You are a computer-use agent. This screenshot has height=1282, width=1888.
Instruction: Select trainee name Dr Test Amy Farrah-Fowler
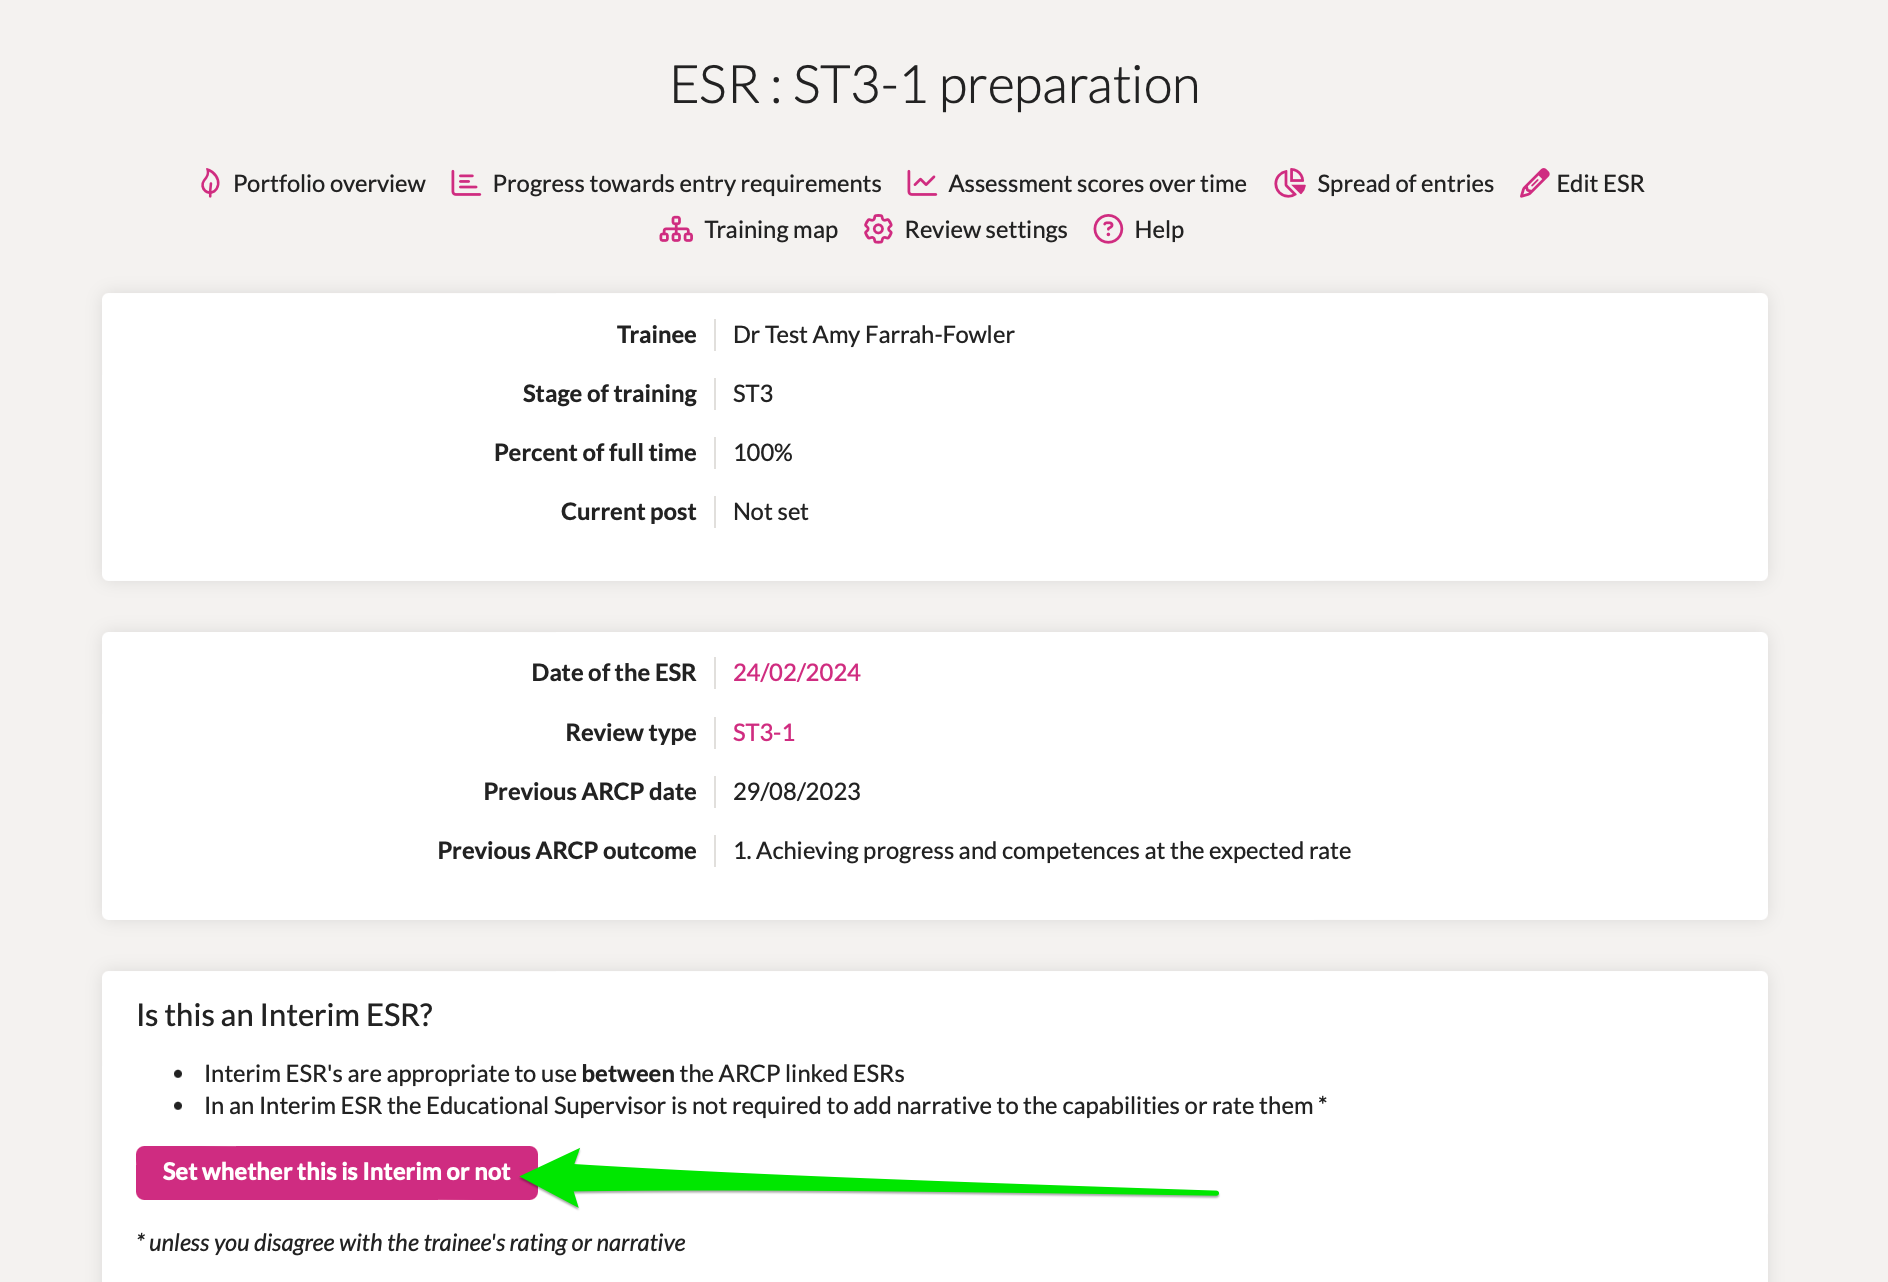873,334
